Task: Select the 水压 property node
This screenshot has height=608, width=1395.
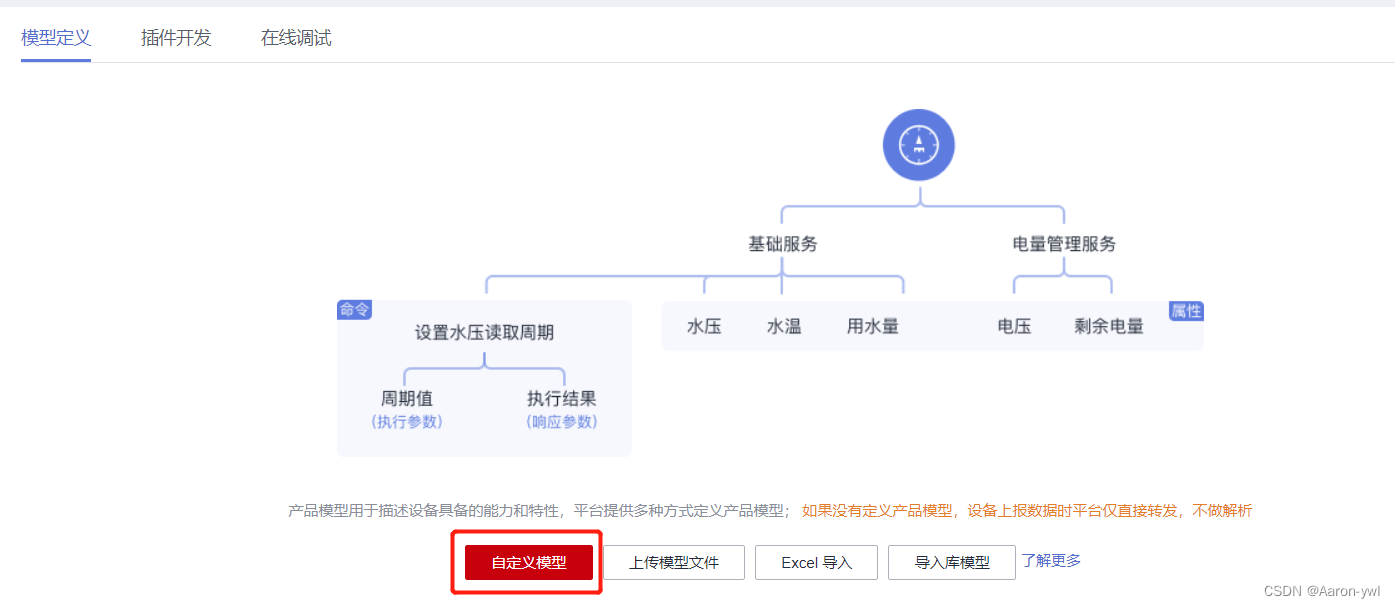Action: click(x=704, y=325)
